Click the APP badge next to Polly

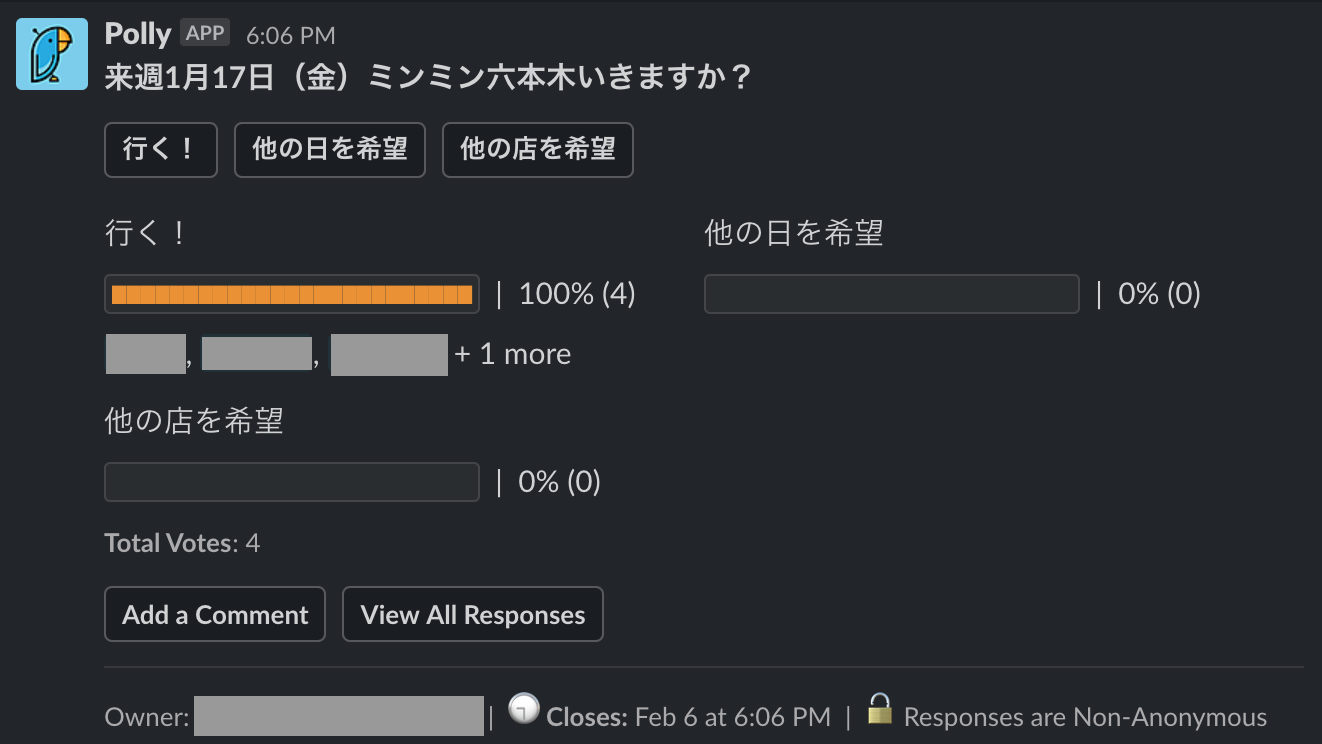tap(205, 33)
